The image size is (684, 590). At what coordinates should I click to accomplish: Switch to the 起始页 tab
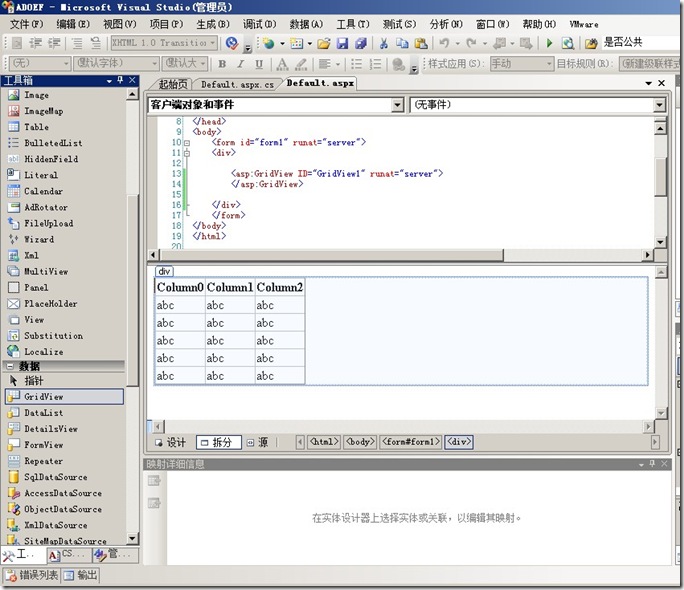pyautogui.click(x=173, y=84)
